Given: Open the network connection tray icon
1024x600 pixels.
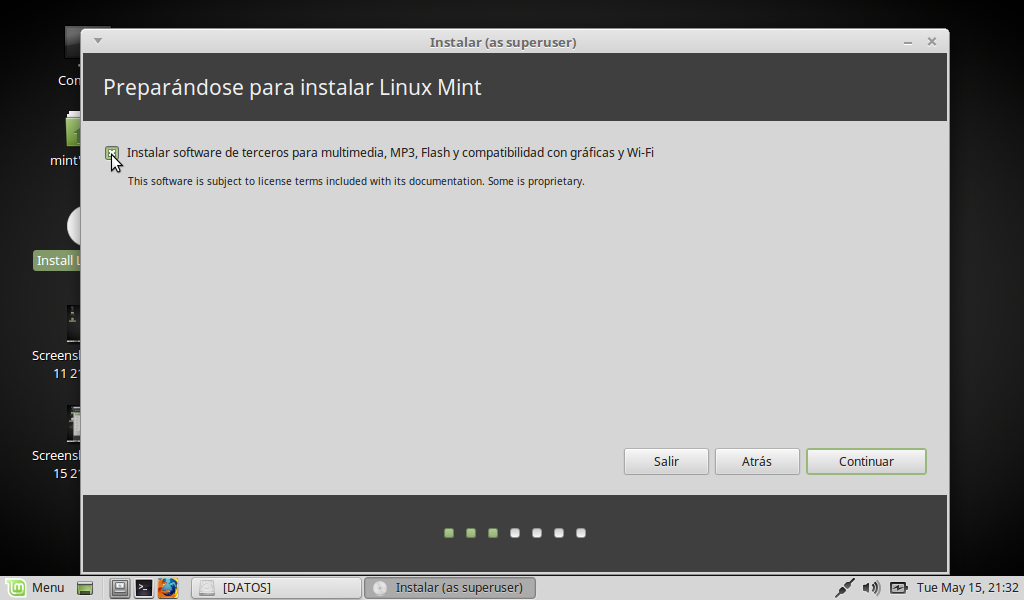Looking at the screenshot, I should click(844, 588).
